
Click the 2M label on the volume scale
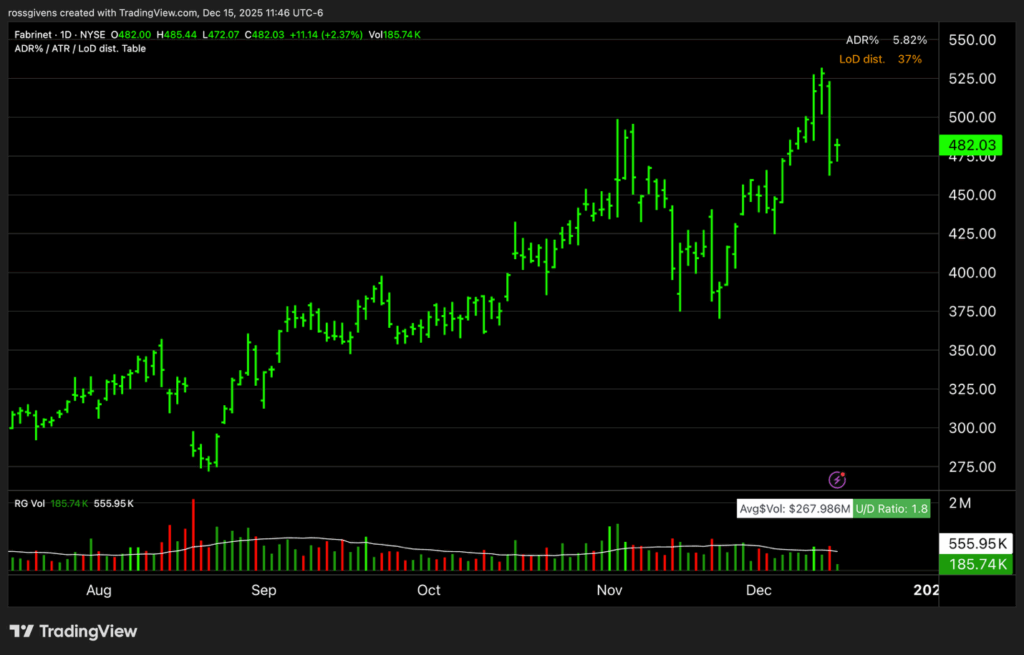[x=960, y=503]
